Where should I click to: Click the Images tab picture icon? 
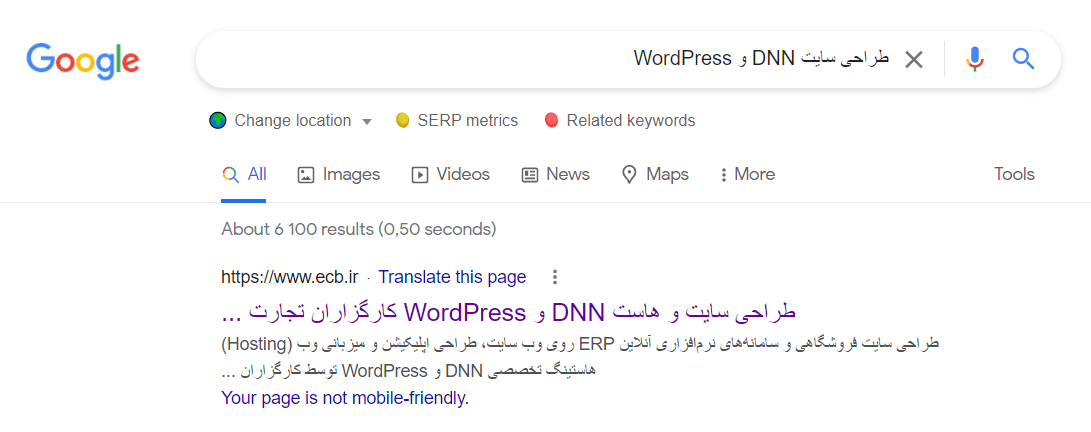click(306, 175)
